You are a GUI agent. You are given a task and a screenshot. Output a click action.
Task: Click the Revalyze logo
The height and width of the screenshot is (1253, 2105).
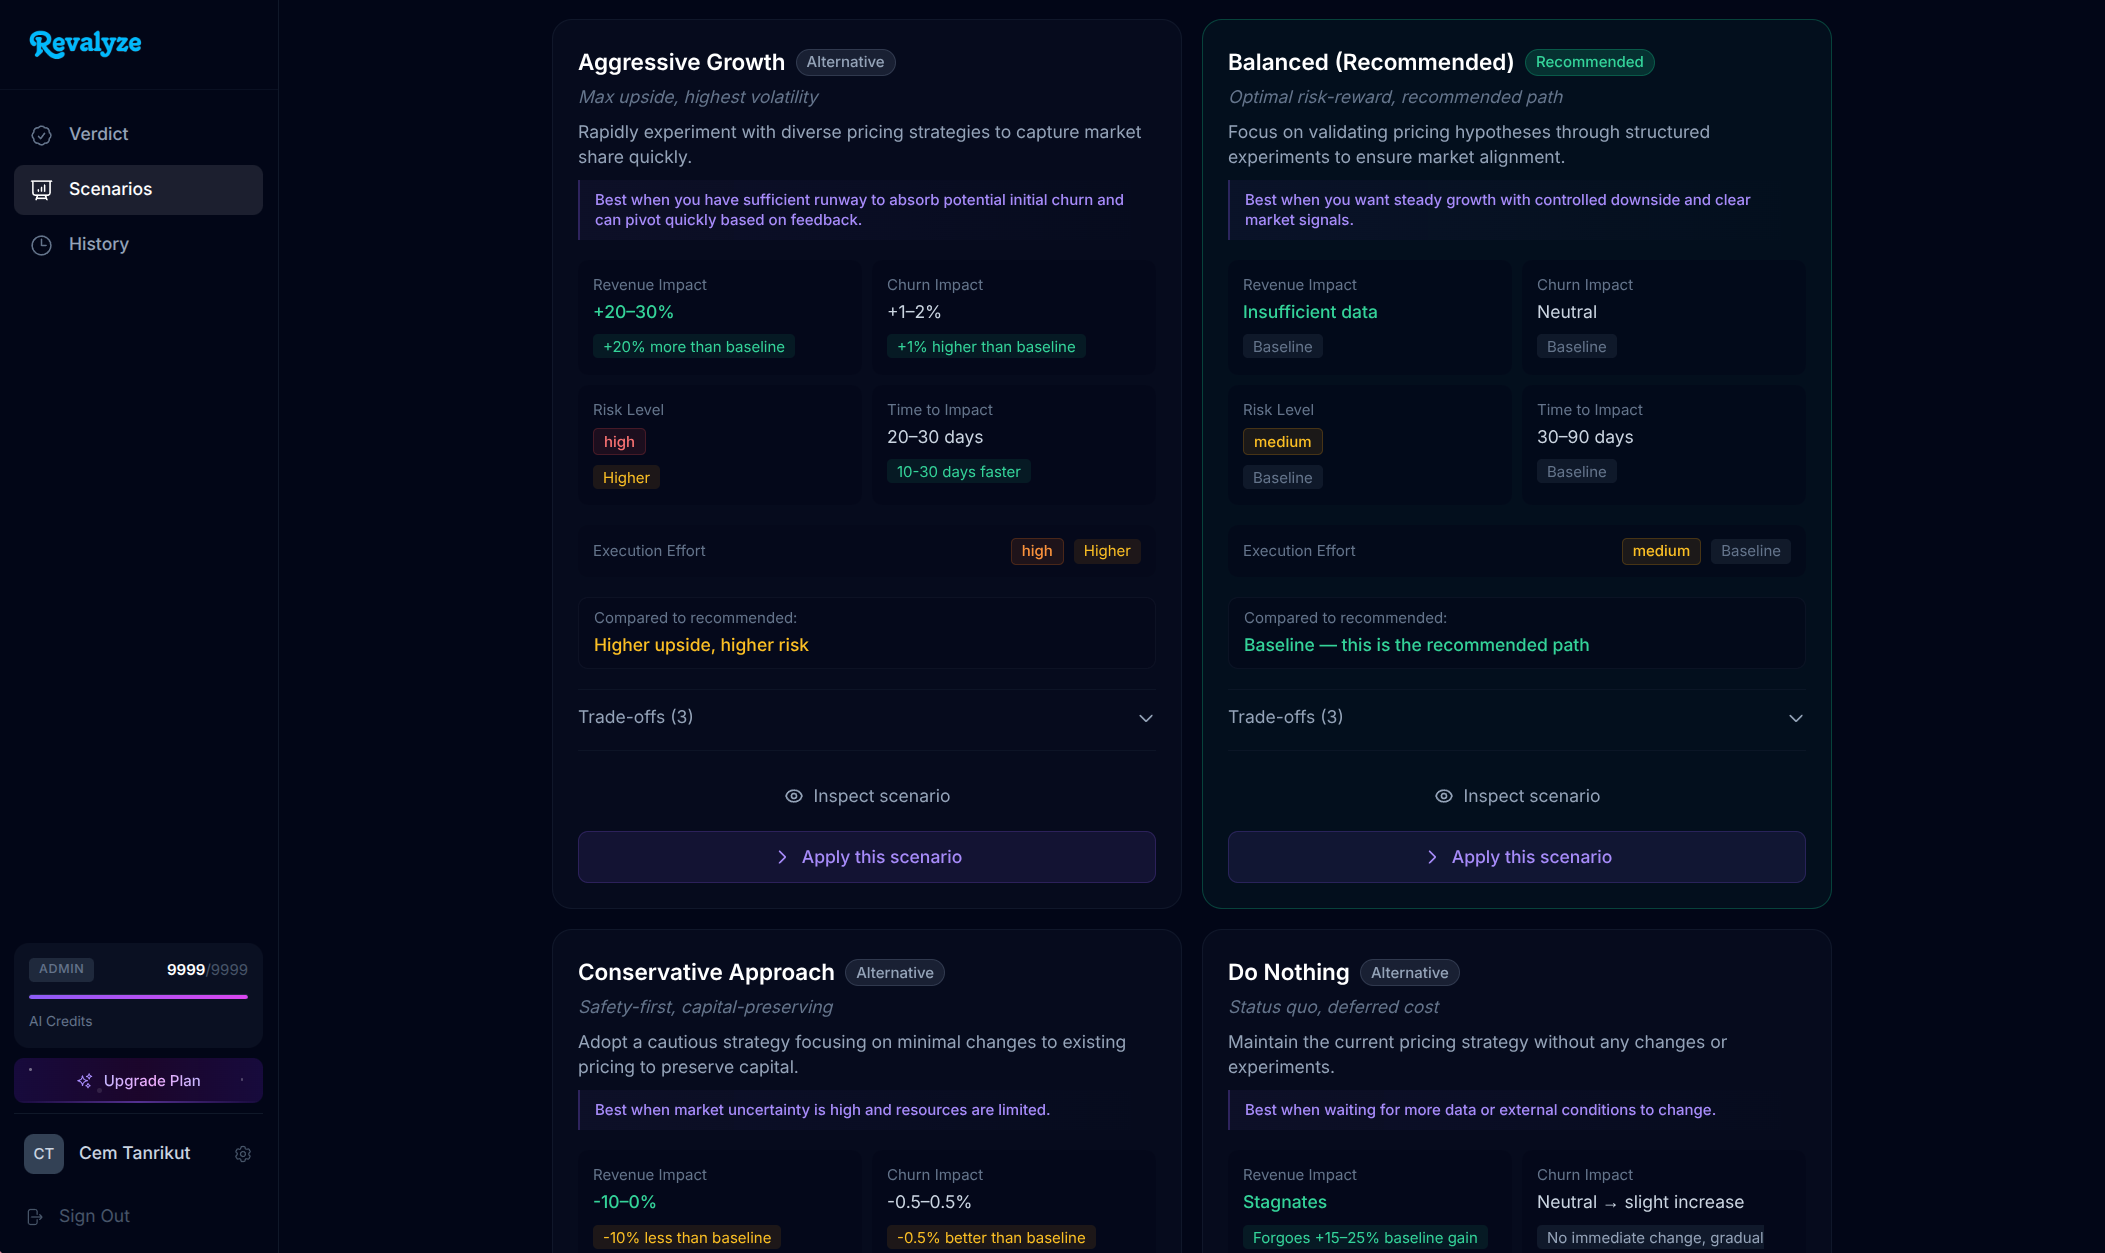(x=86, y=43)
